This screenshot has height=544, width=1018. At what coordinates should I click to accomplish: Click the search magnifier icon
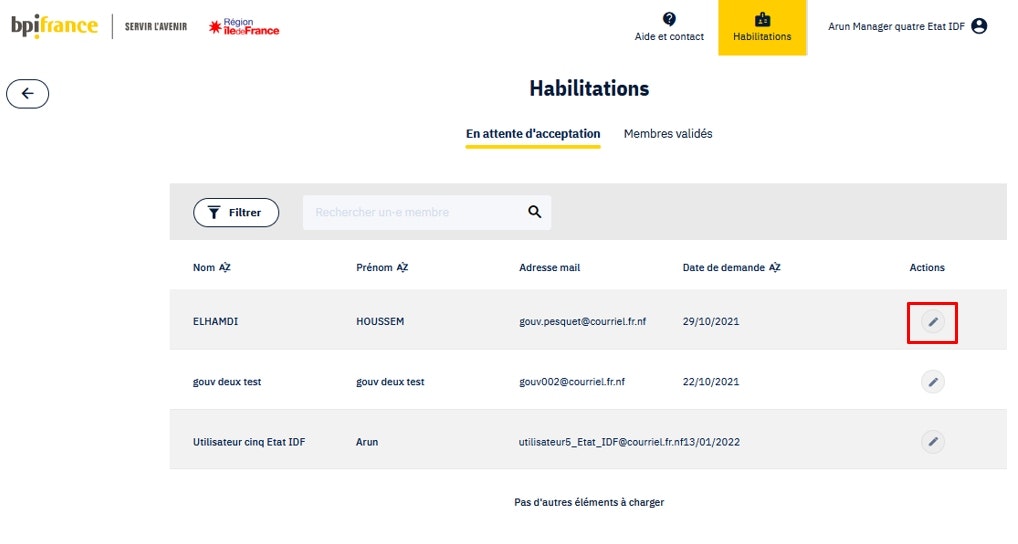point(535,212)
